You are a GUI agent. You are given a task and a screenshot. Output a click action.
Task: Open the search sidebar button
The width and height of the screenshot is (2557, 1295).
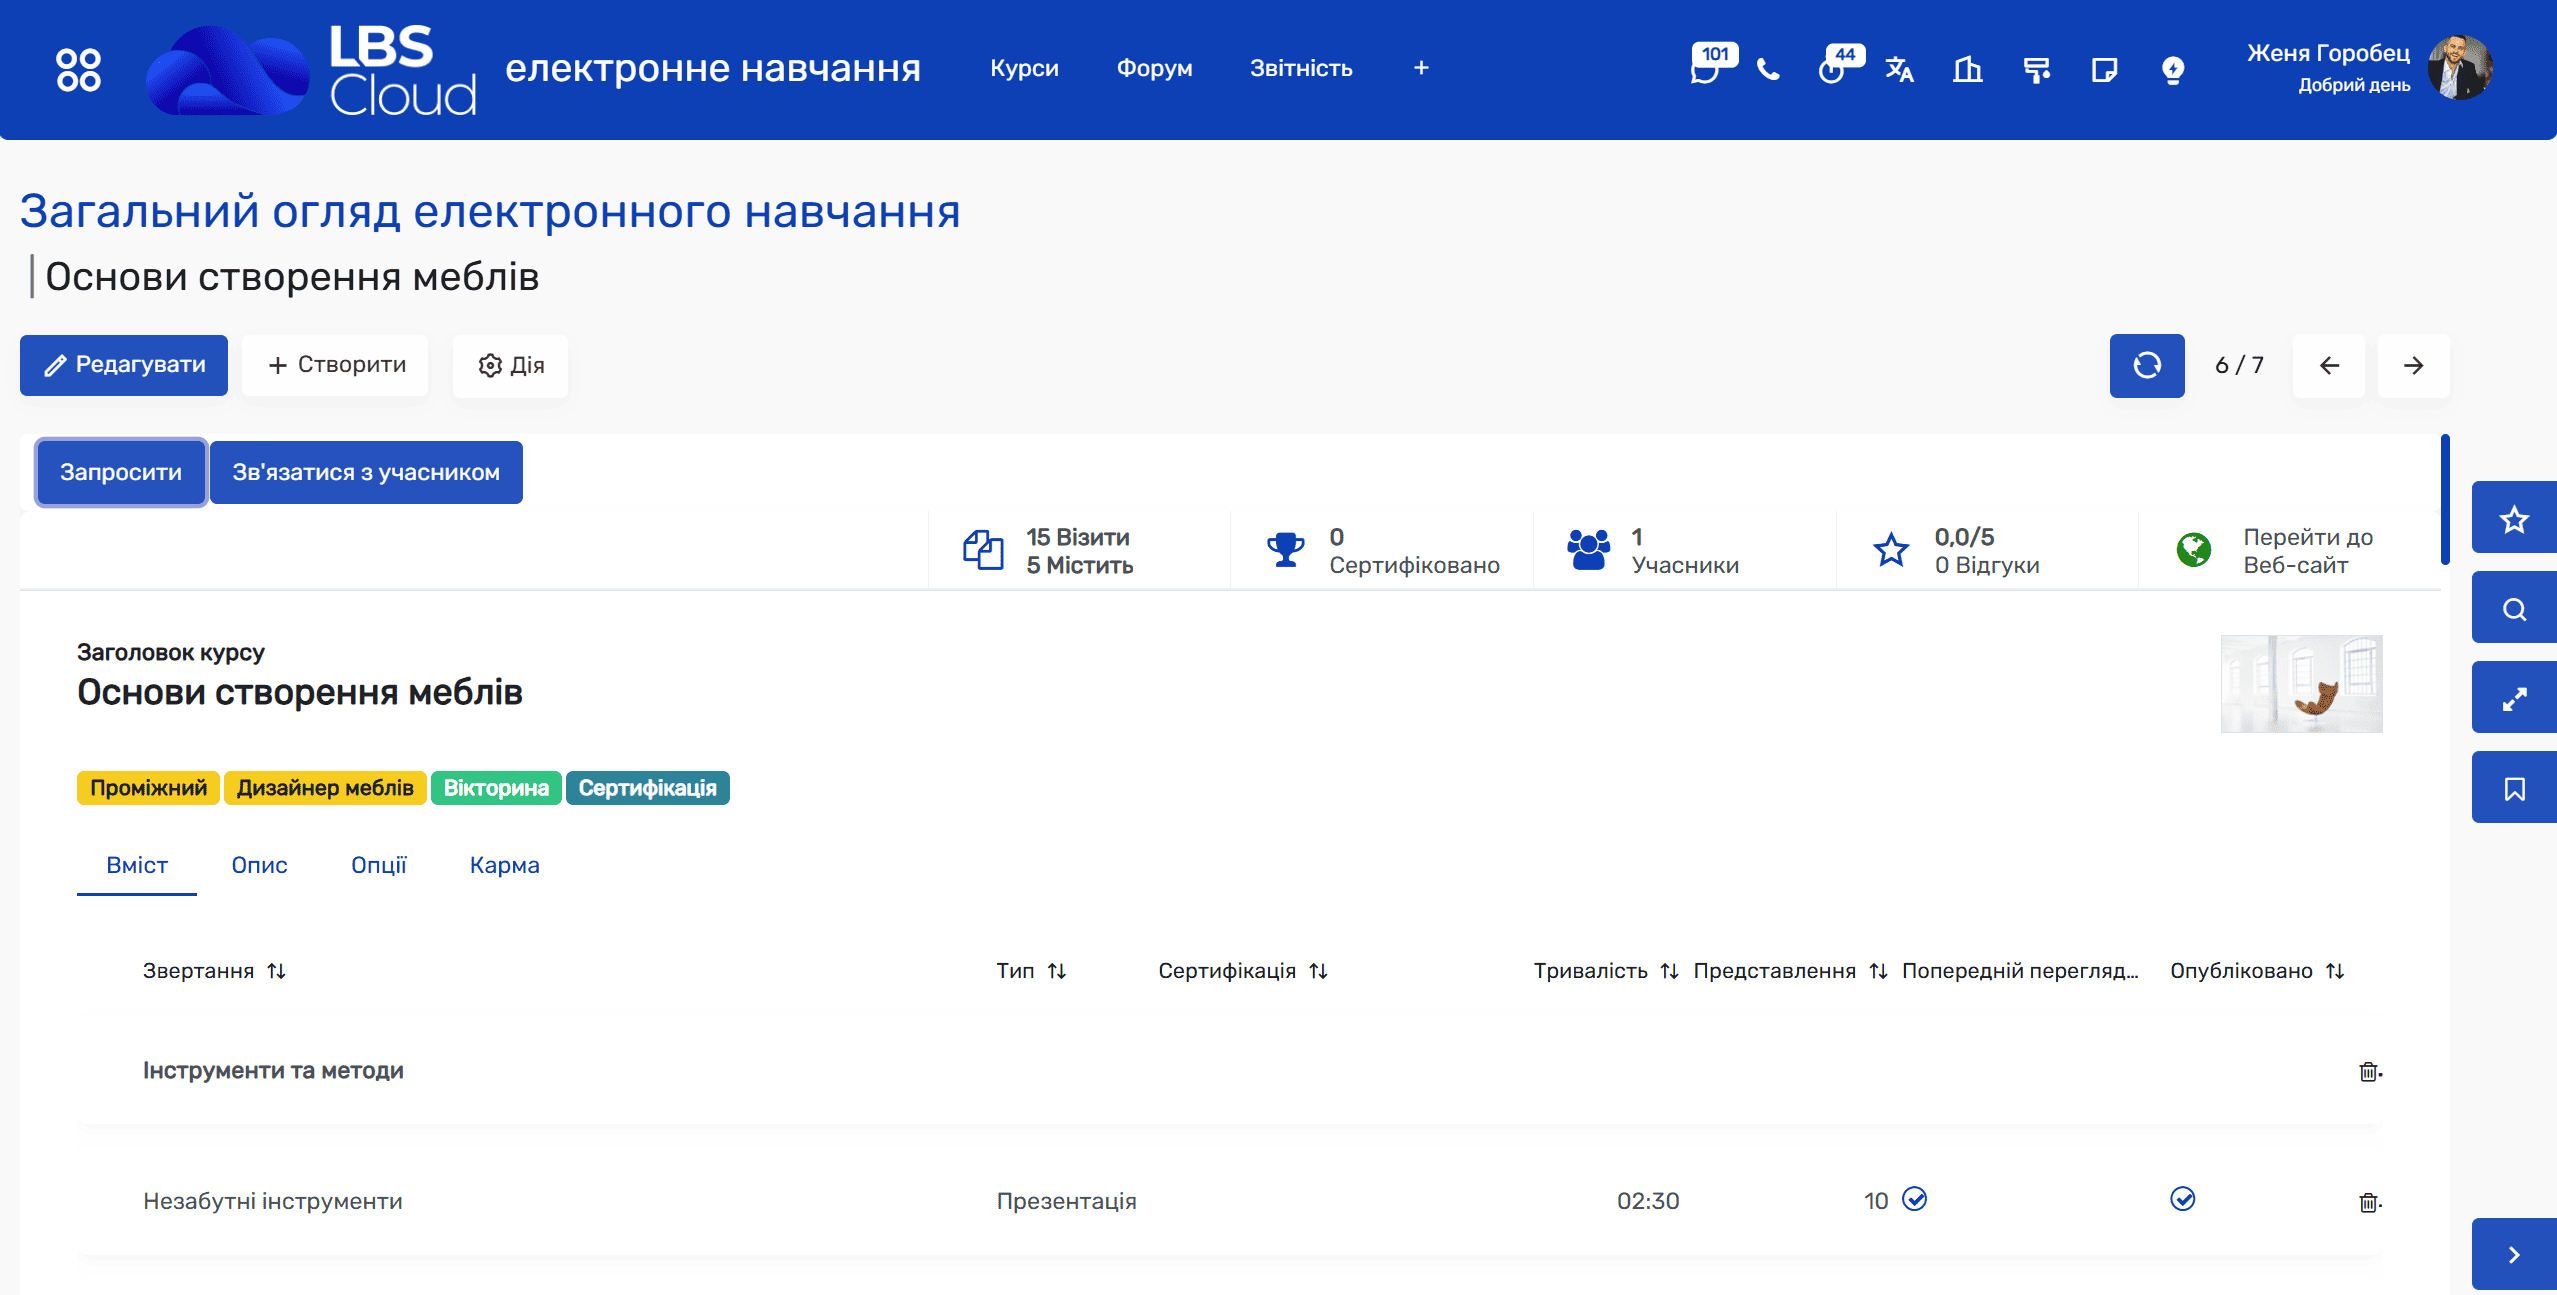(x=2513, y=608)
